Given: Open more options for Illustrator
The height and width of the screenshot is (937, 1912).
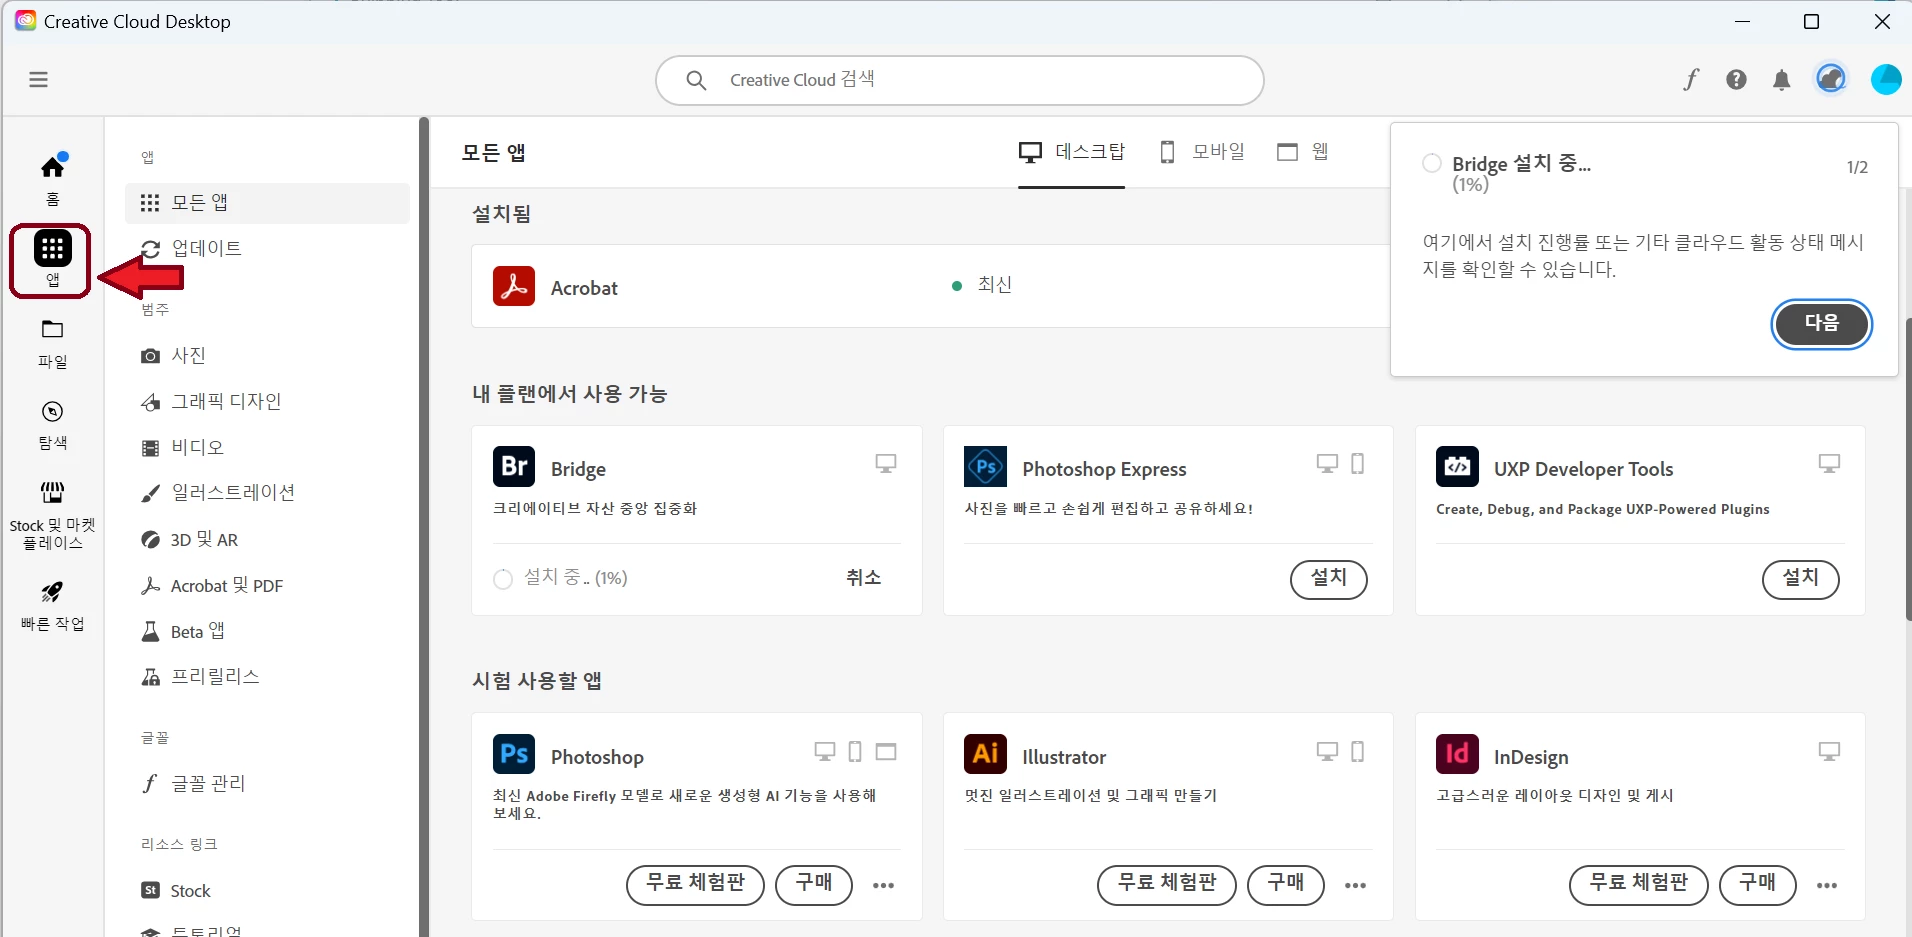Looking at the screenshot, I should click(1355, 885).
